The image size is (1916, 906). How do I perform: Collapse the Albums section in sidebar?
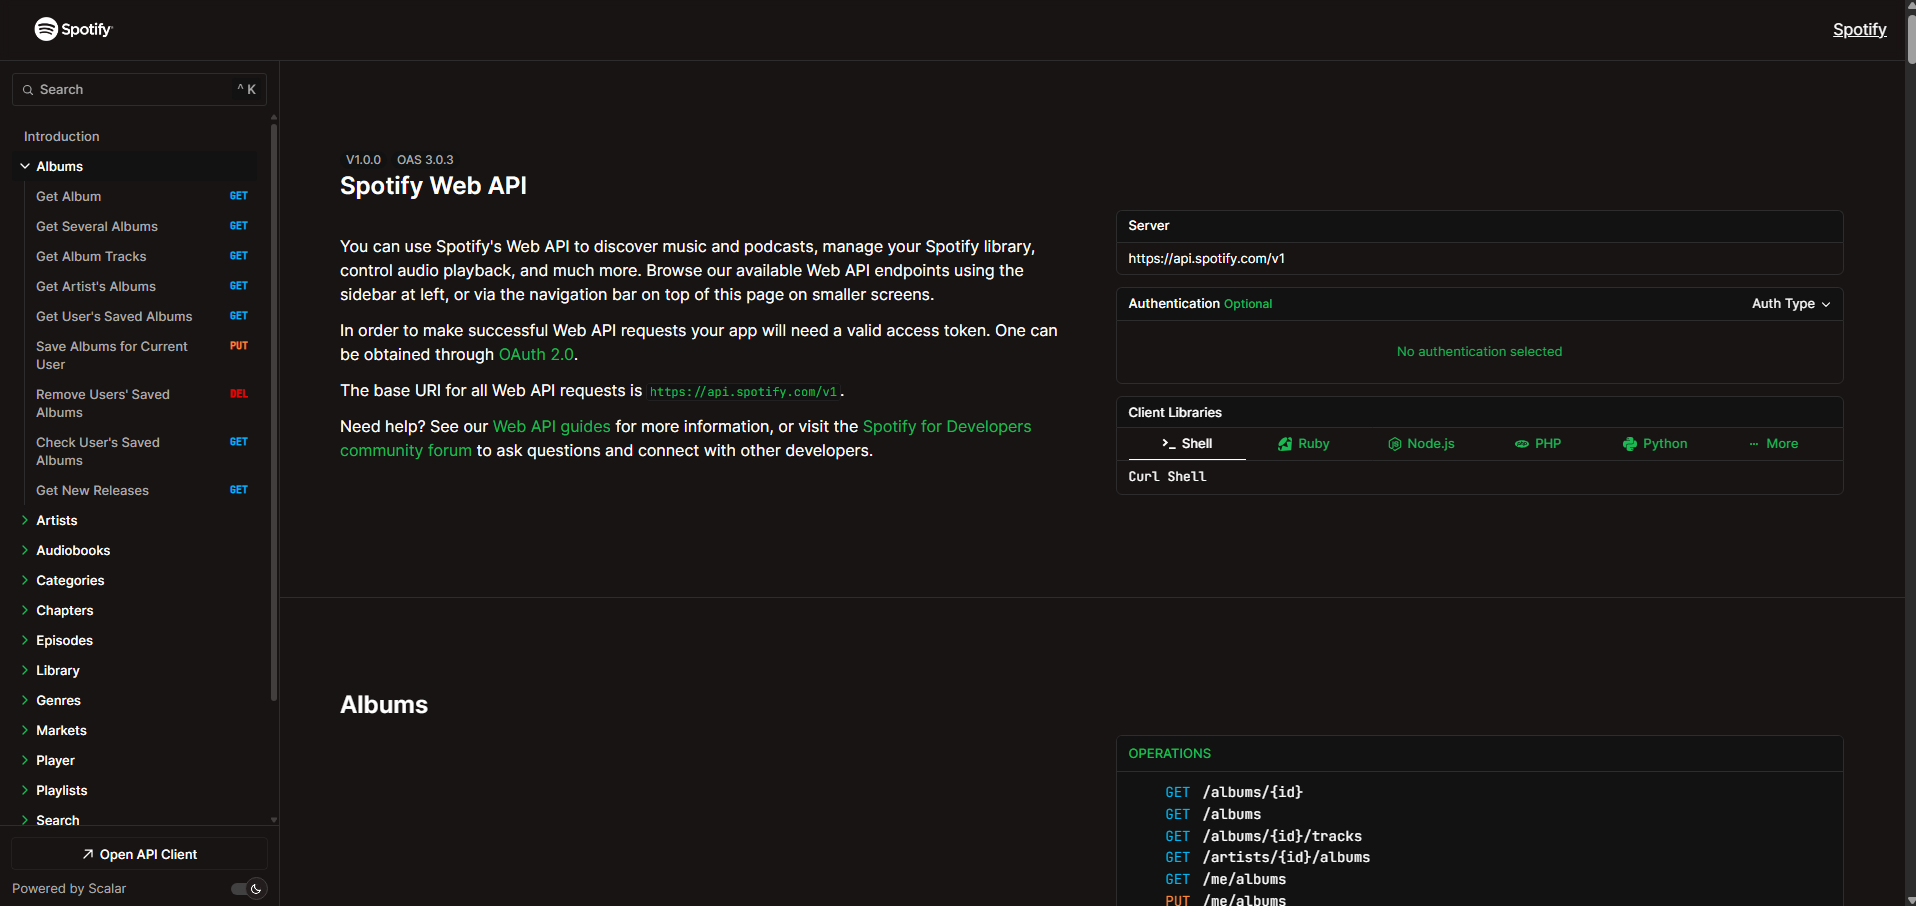[x=25, y=167]
